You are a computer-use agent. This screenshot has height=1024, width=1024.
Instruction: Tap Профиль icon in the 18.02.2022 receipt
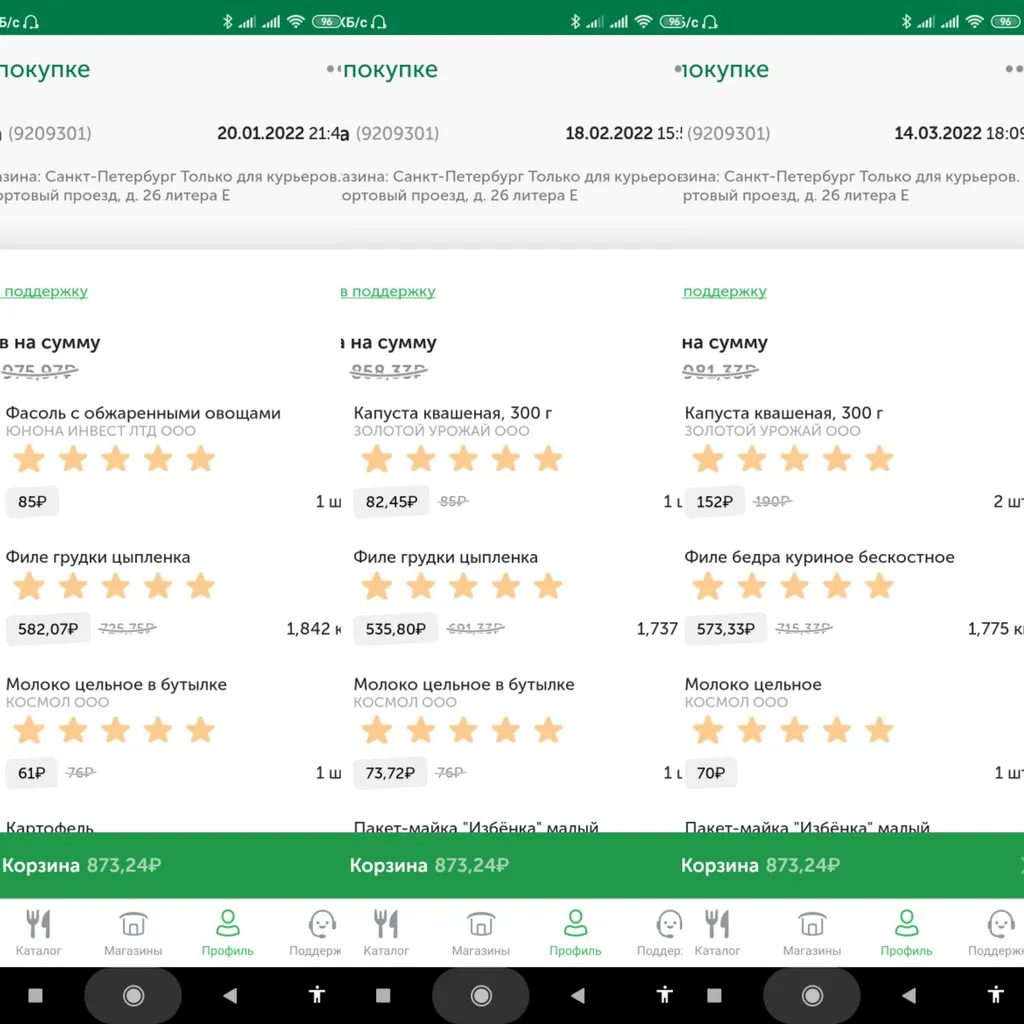point(575,932)
